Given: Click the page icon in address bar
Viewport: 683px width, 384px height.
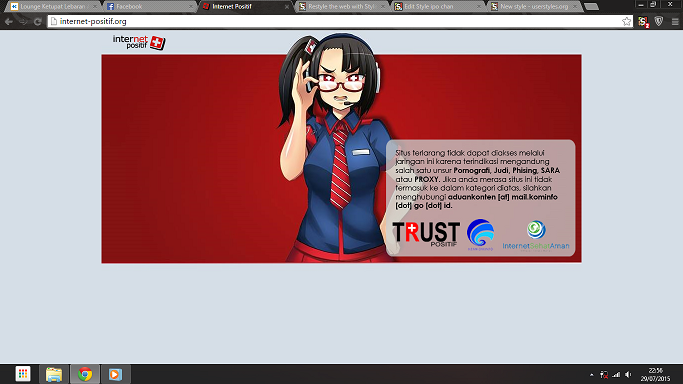Looking at the screenshot, I should coord(54,21).
